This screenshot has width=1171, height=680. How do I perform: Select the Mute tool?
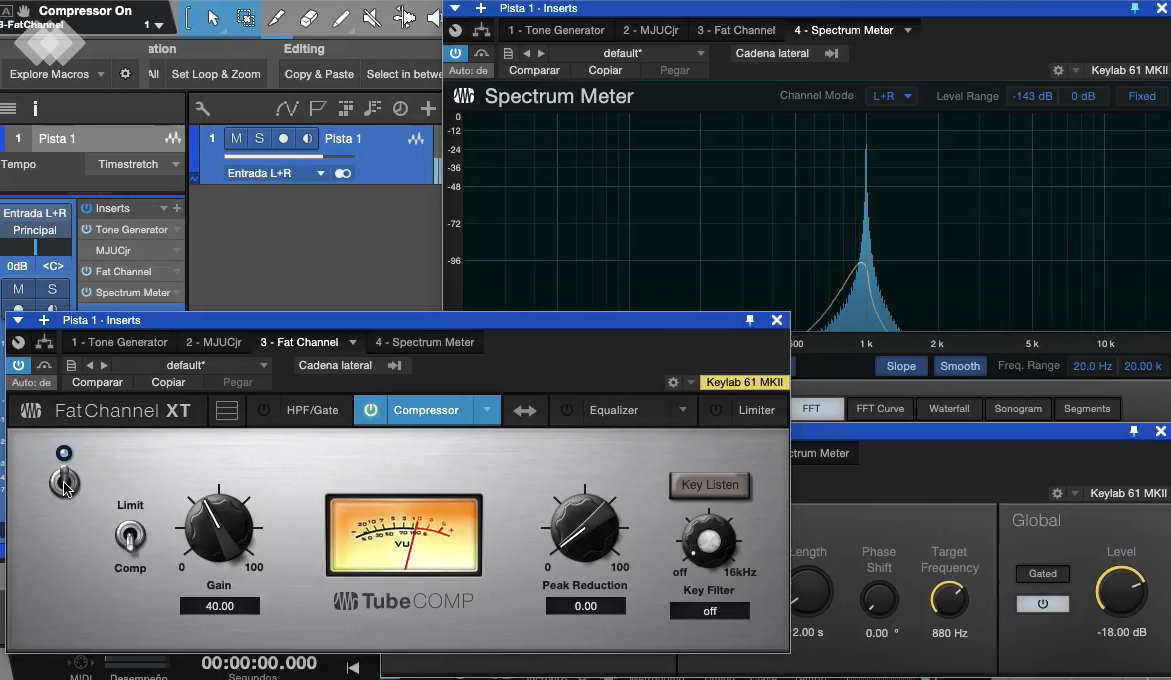coord(372,18)
